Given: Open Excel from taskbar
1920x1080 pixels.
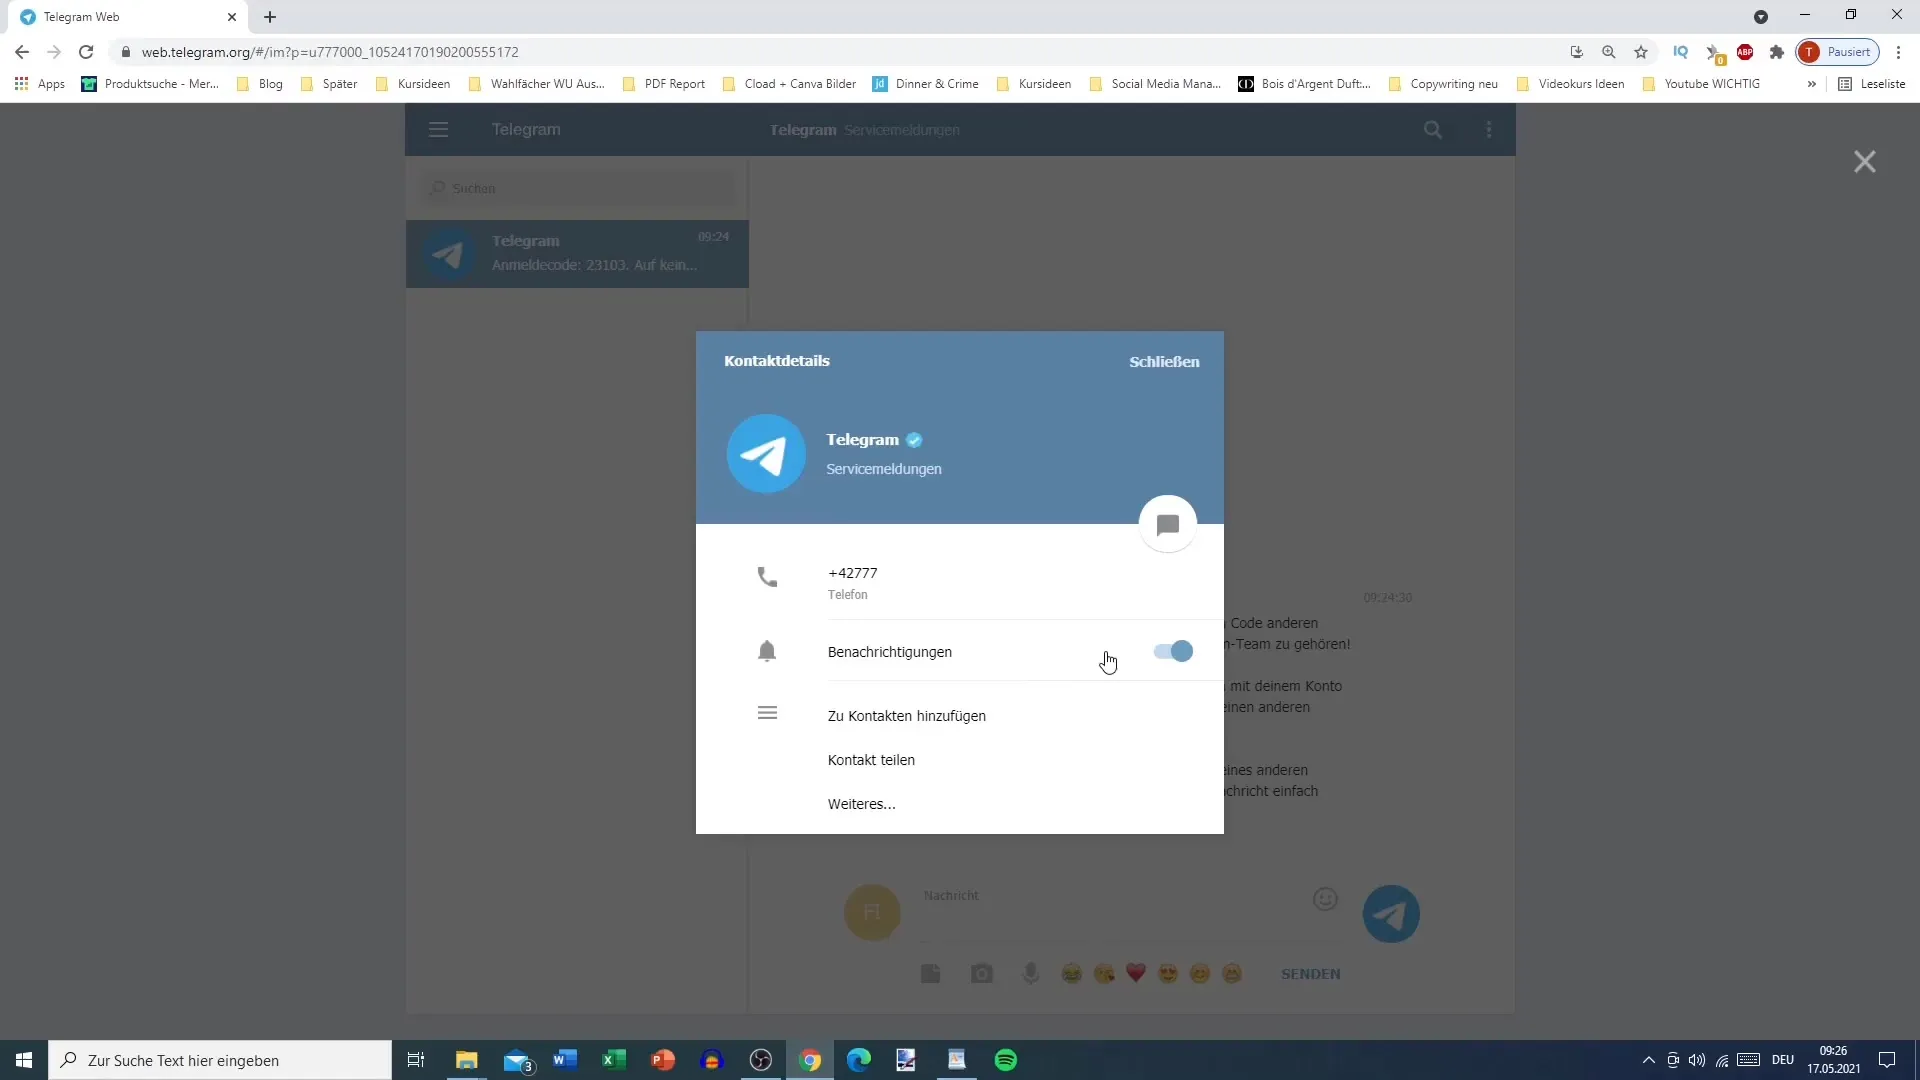Looking at the screenshot, I should (614, 1060).
